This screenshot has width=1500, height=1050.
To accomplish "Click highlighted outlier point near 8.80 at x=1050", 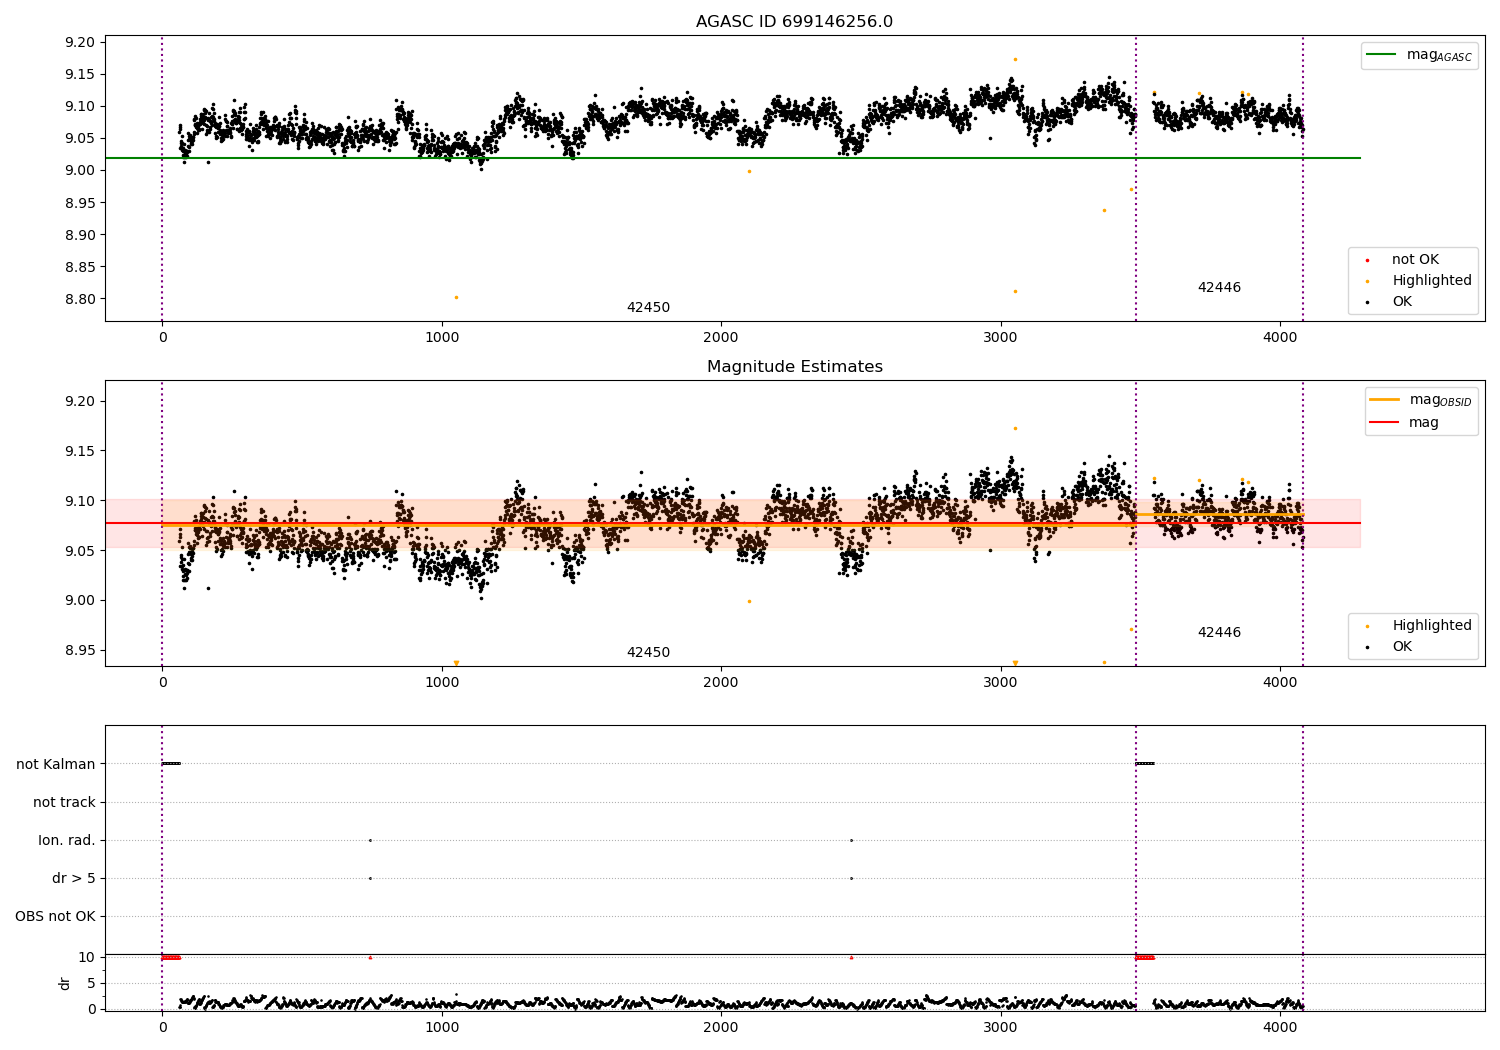I will tap(456, 297).
